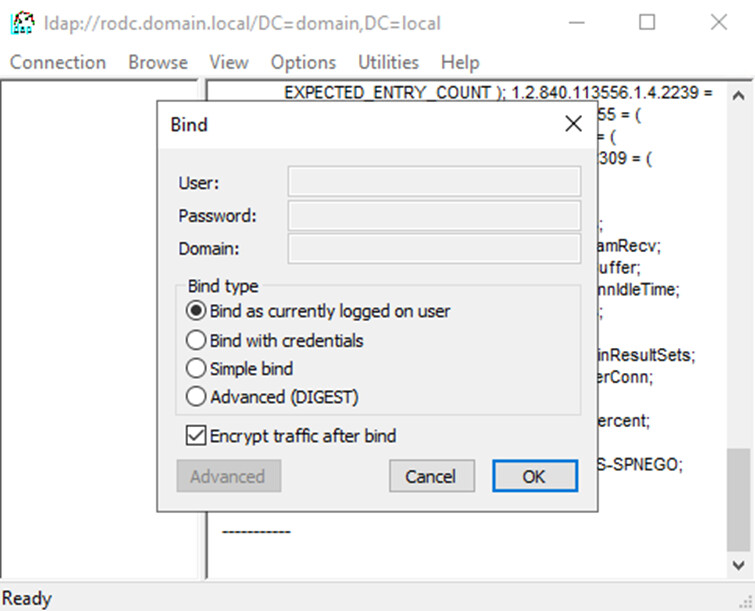Viewport: 755px width, 611px height.
Task: Maximize the LDP window
Action: click(647, 22)
